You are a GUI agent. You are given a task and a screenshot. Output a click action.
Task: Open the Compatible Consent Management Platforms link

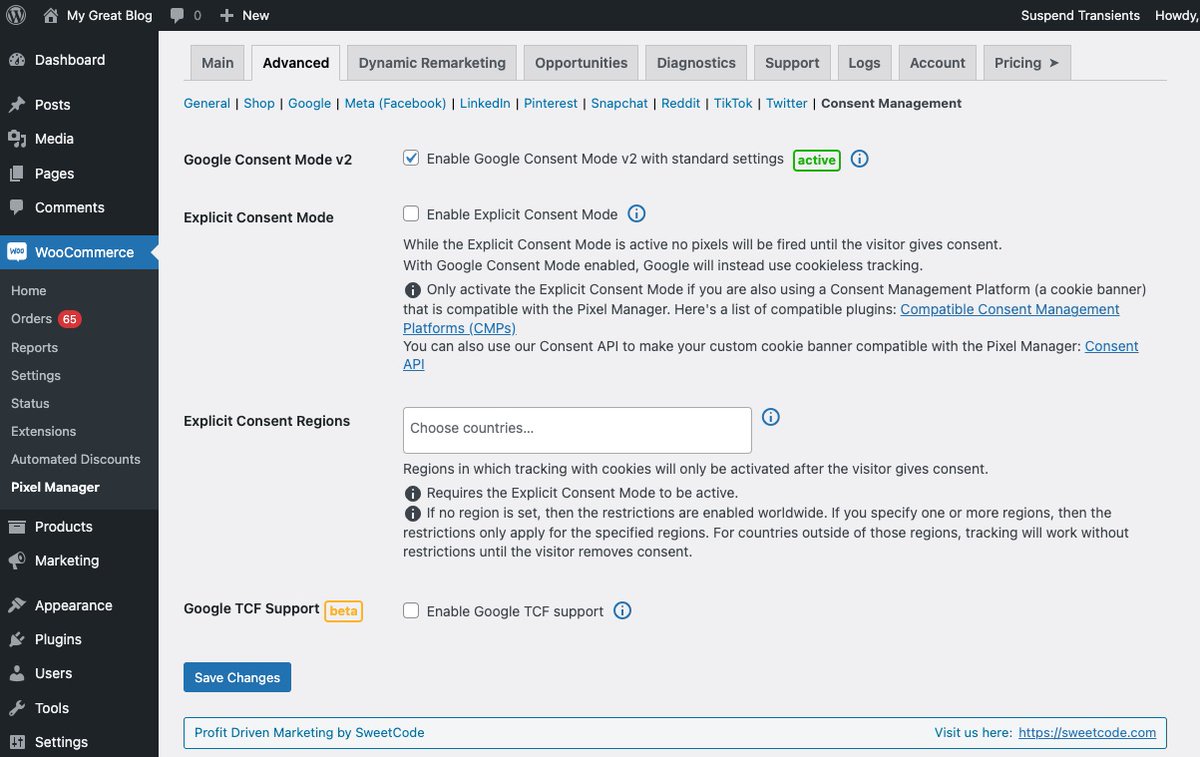(x=761, y=319)
